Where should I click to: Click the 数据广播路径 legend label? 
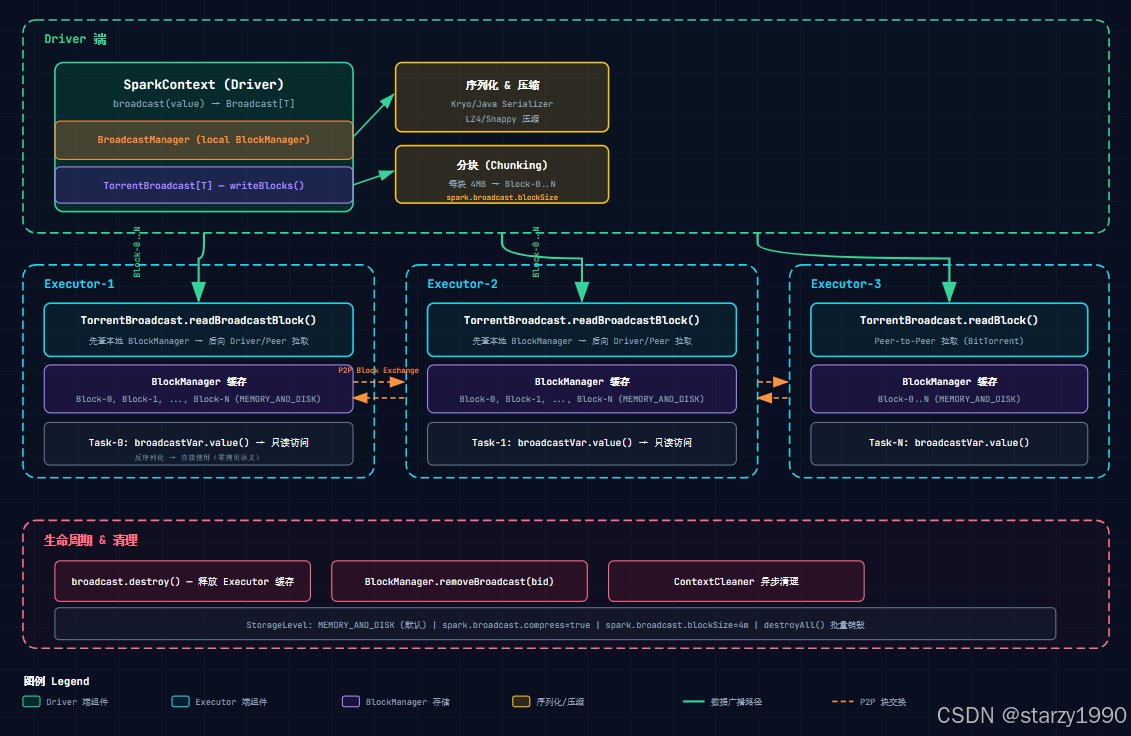coord(736,701)
